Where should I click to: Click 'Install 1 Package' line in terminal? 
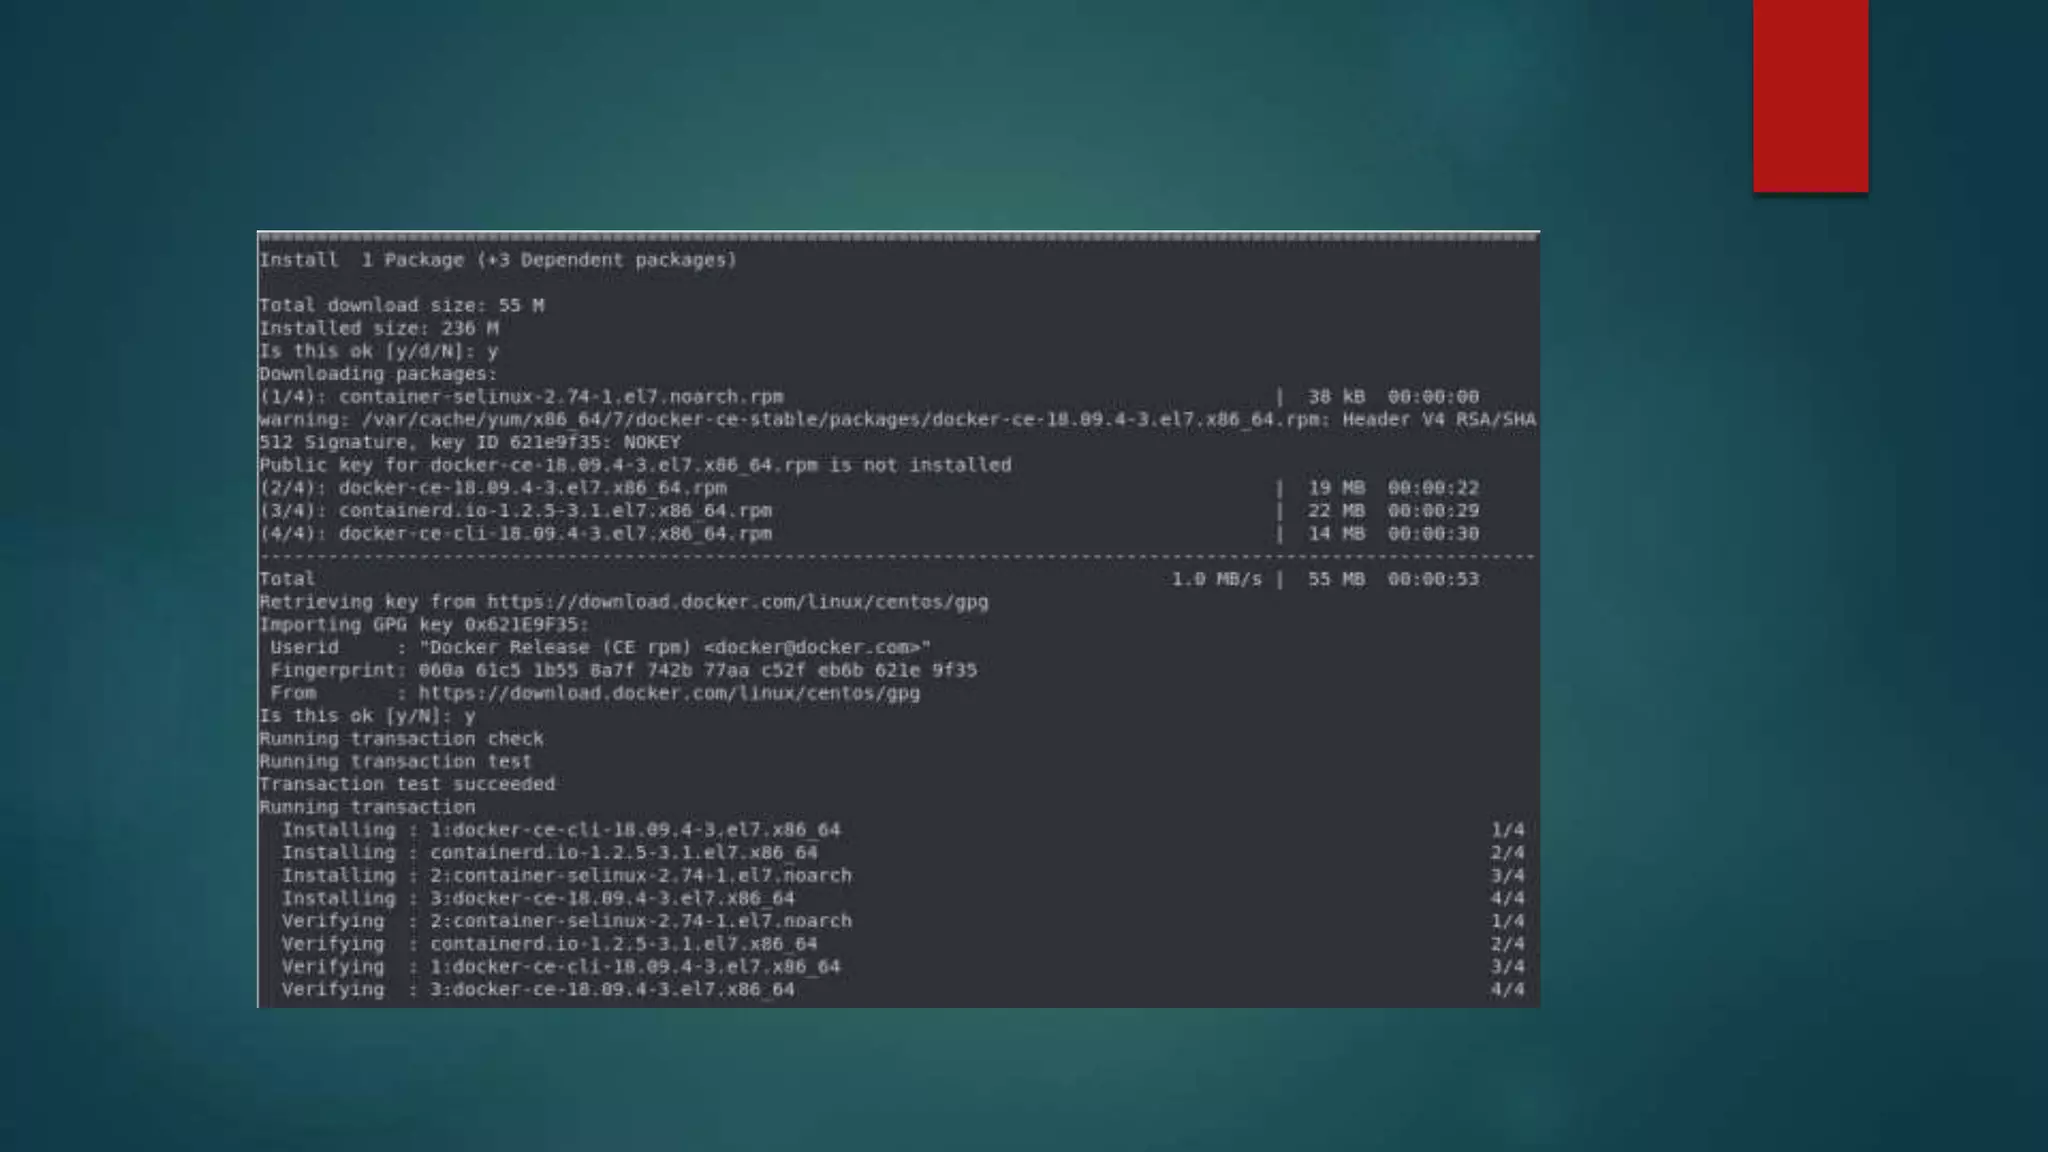tap(497, 260)
